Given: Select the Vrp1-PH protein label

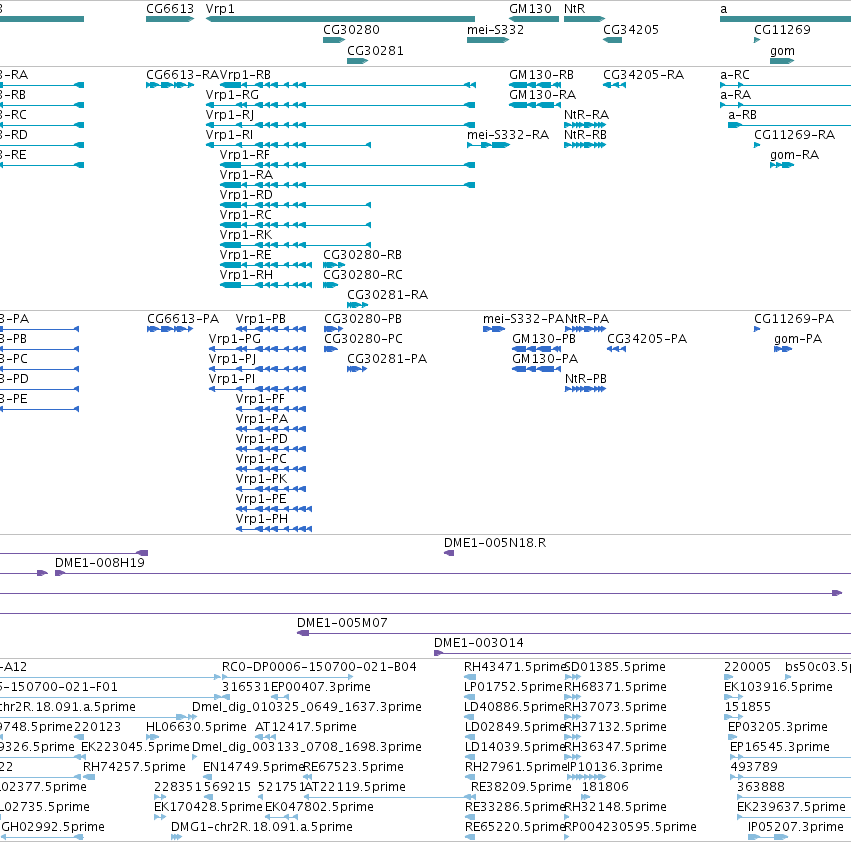Looking at the screenshot, I should pos(262,520).
